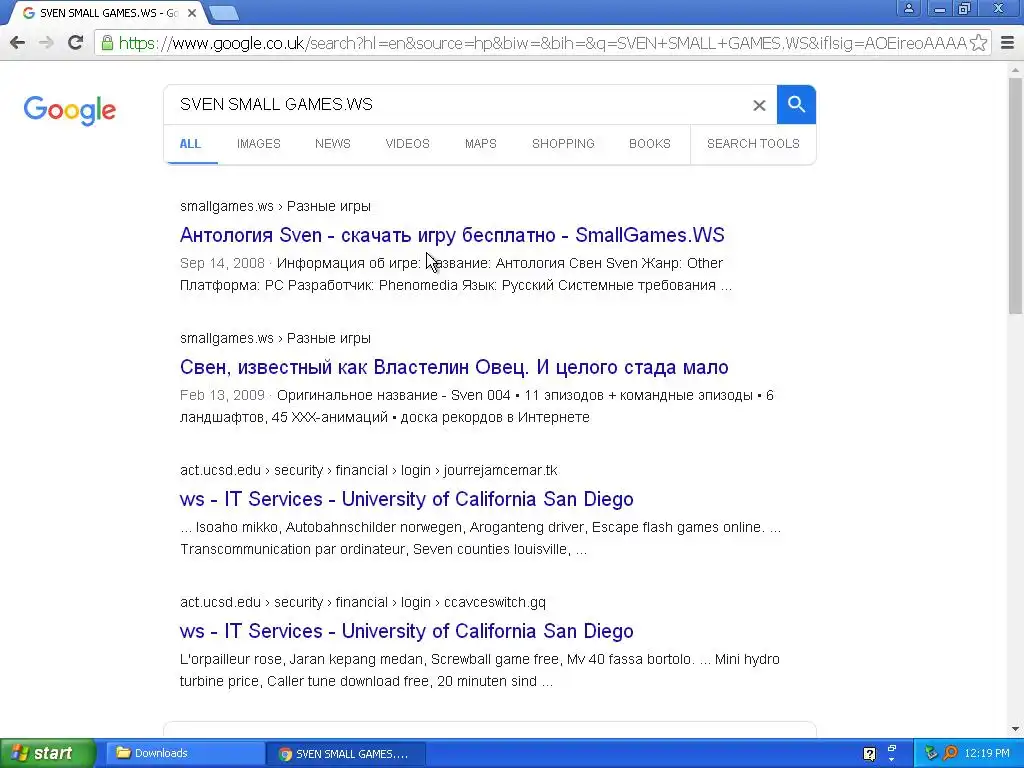Switch to the MAPS search tab

[x=481, y=144]
